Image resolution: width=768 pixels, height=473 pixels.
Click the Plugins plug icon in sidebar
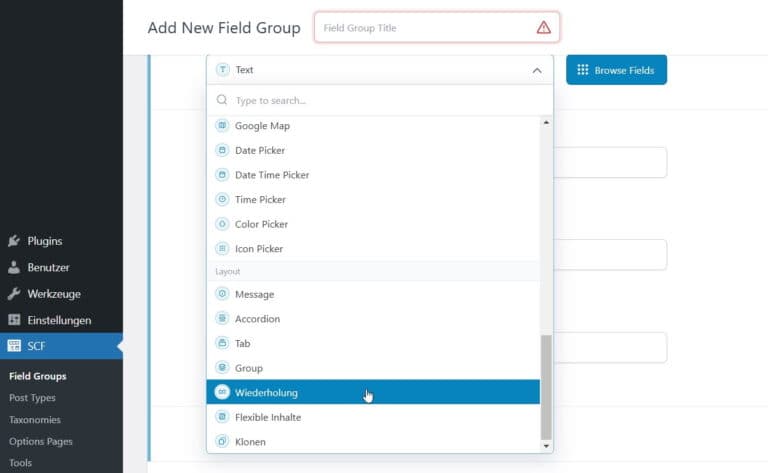(14, 240)
